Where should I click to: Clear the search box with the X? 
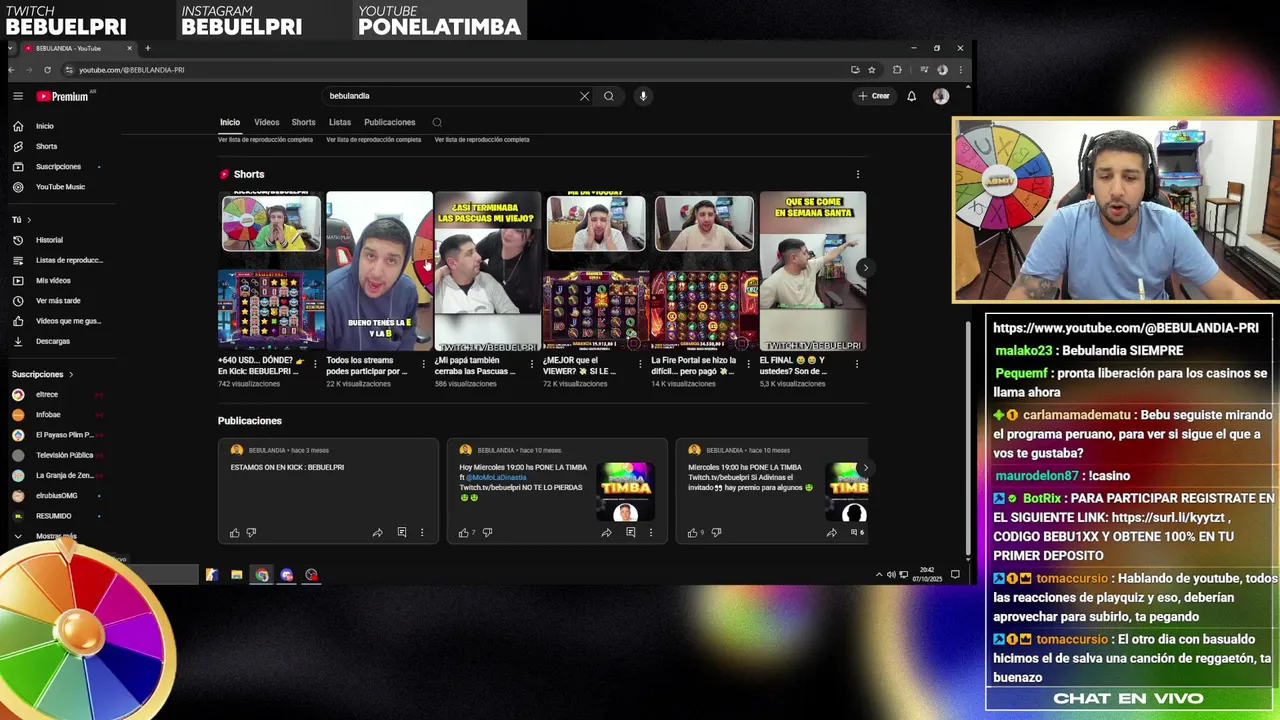(x=584, y=96)
